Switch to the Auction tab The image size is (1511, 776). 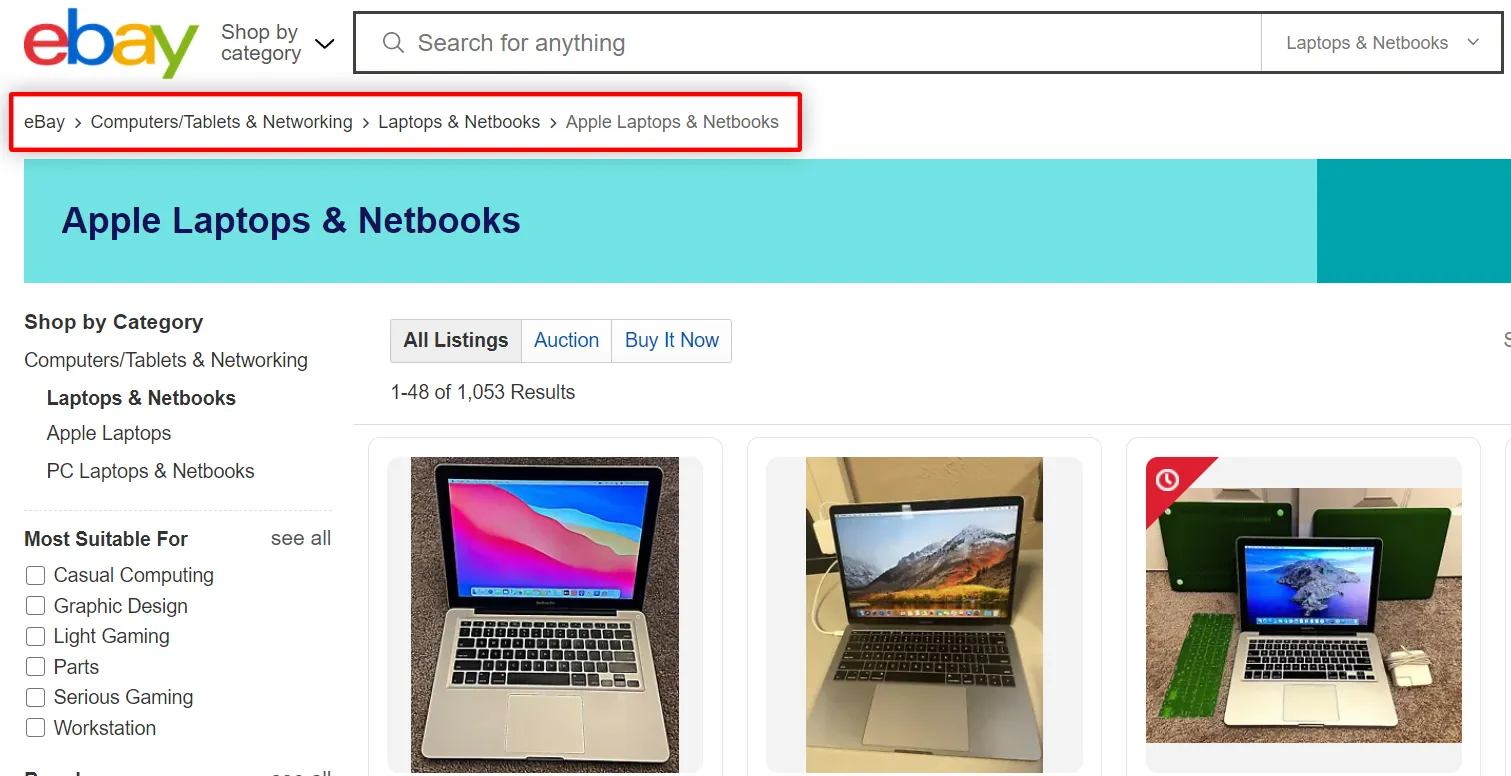click(x=566, y=340)
